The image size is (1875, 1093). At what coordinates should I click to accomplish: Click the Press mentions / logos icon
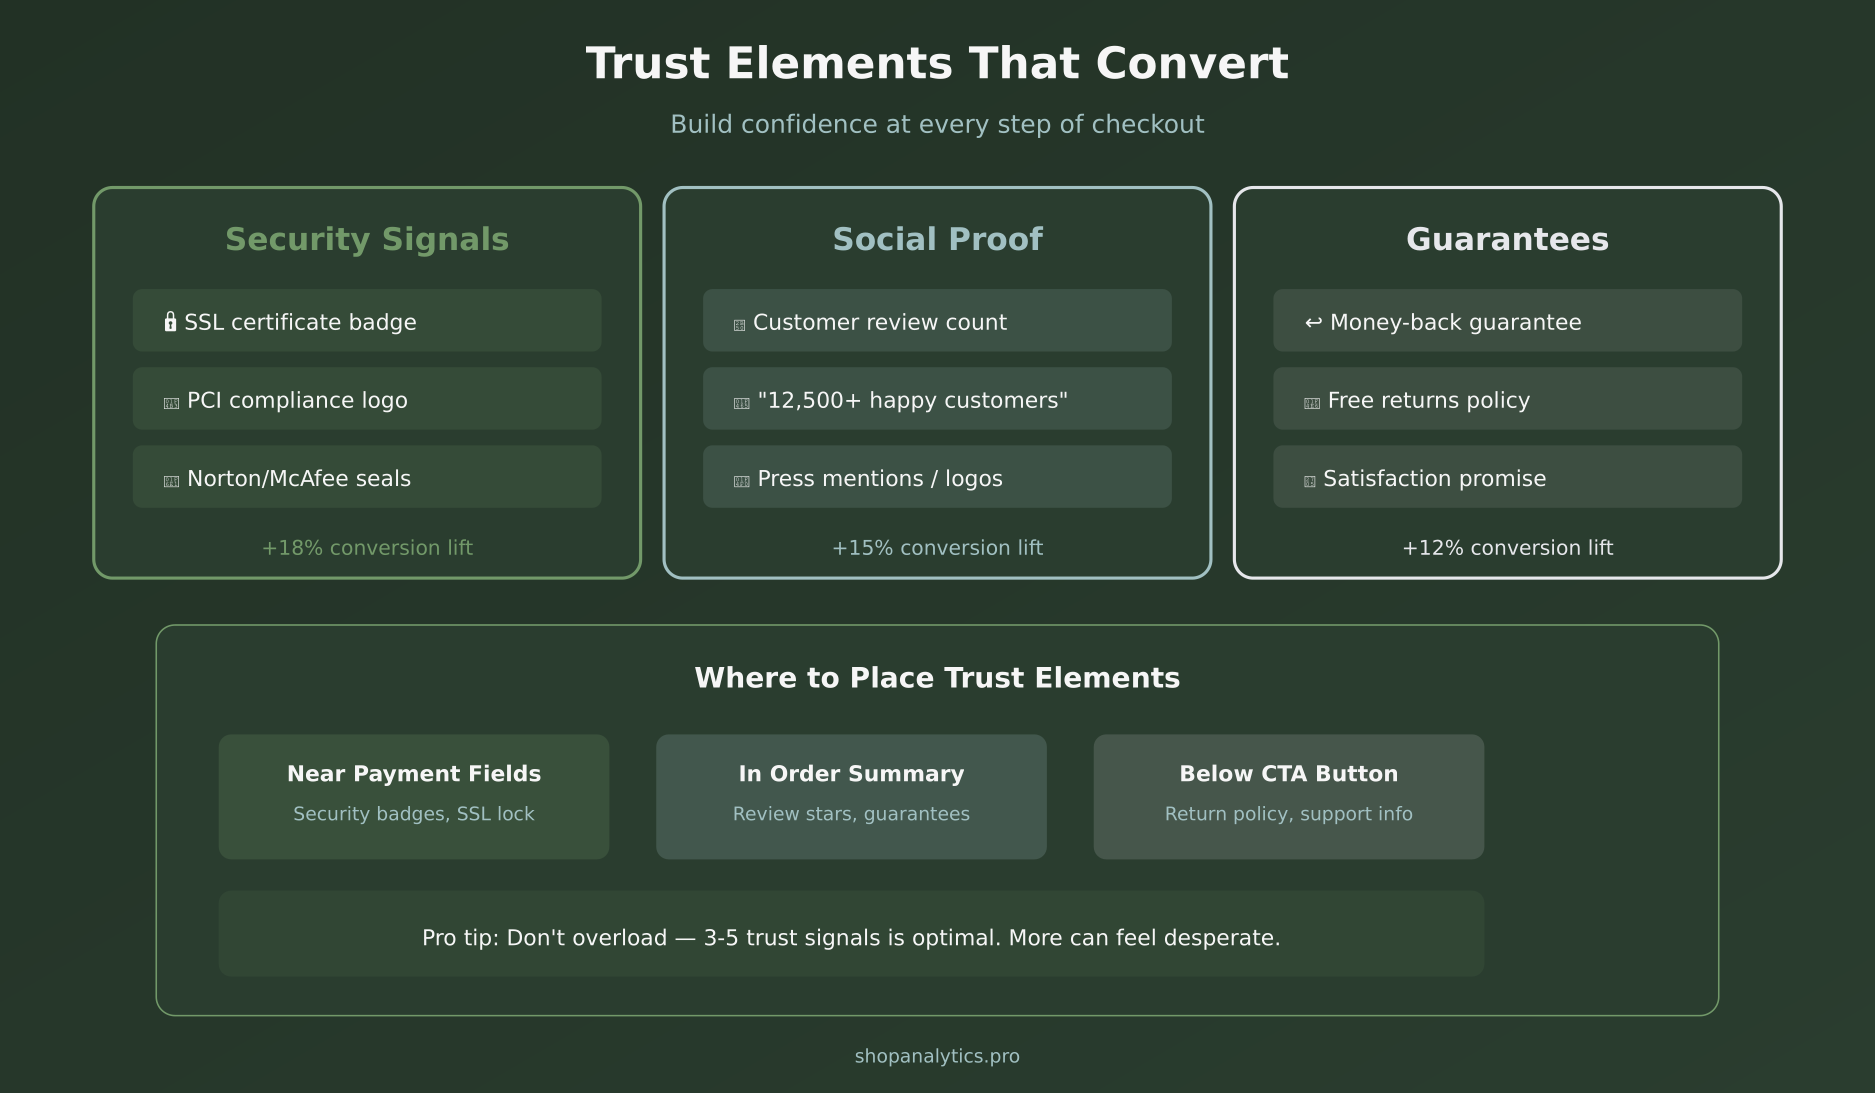click(740, 478)
